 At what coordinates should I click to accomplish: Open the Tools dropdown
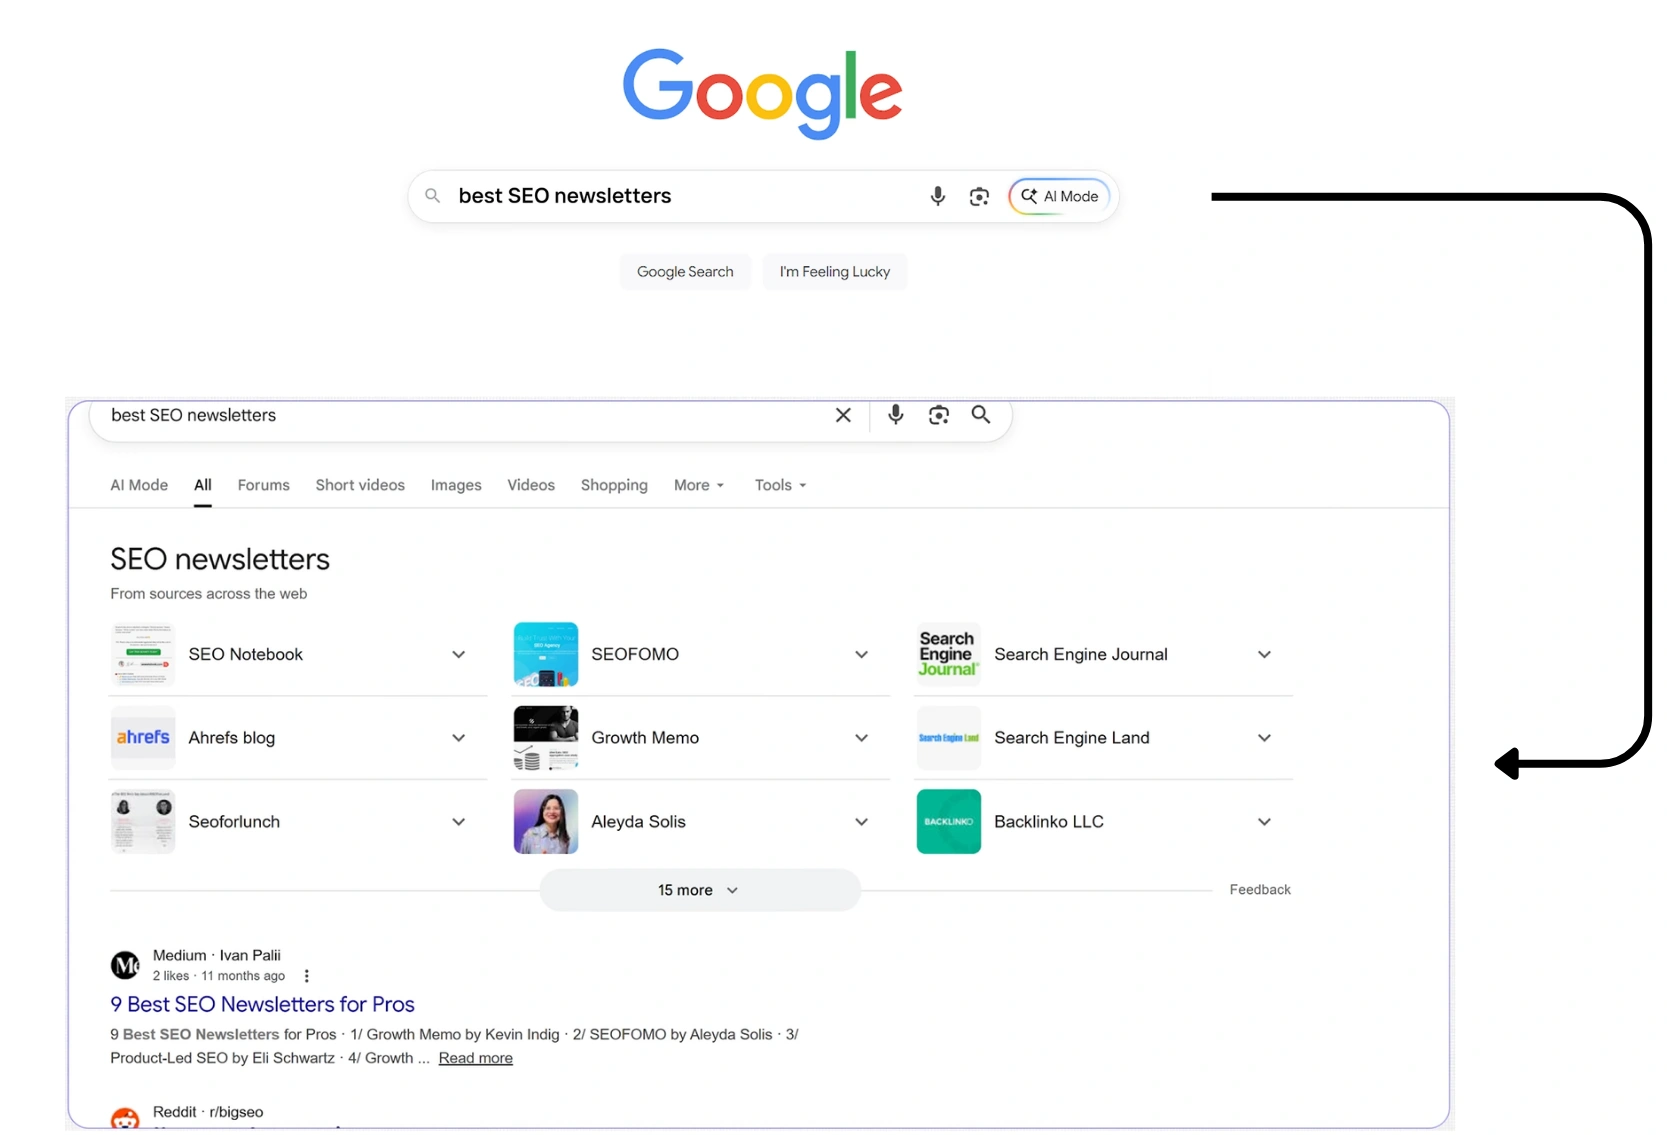point(781,485)
